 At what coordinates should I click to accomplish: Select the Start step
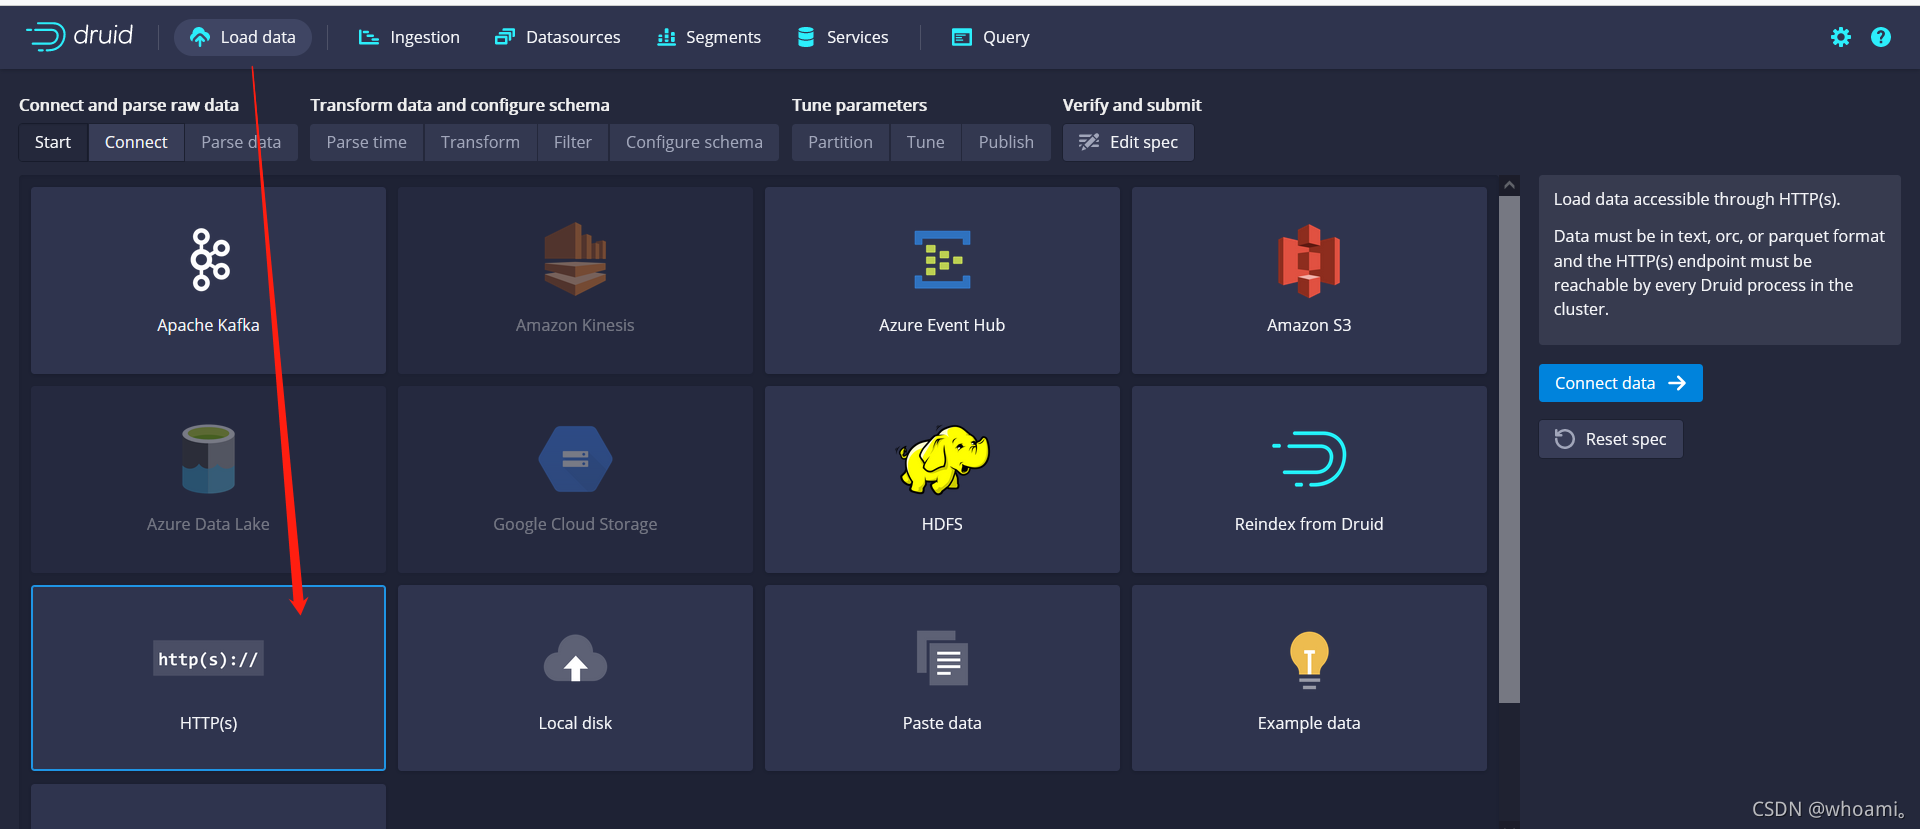pyautogui.click(x=53, y=142)
